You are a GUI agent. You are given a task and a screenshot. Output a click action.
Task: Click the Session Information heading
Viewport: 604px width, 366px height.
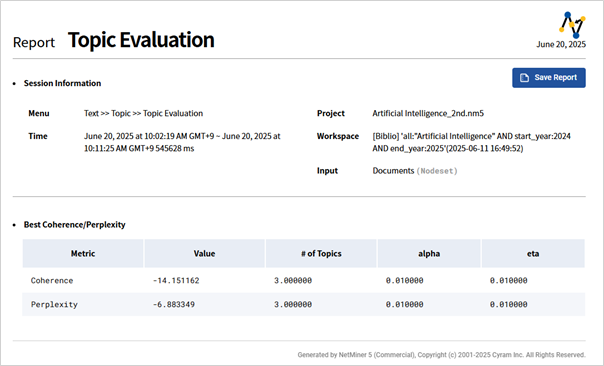62,83
